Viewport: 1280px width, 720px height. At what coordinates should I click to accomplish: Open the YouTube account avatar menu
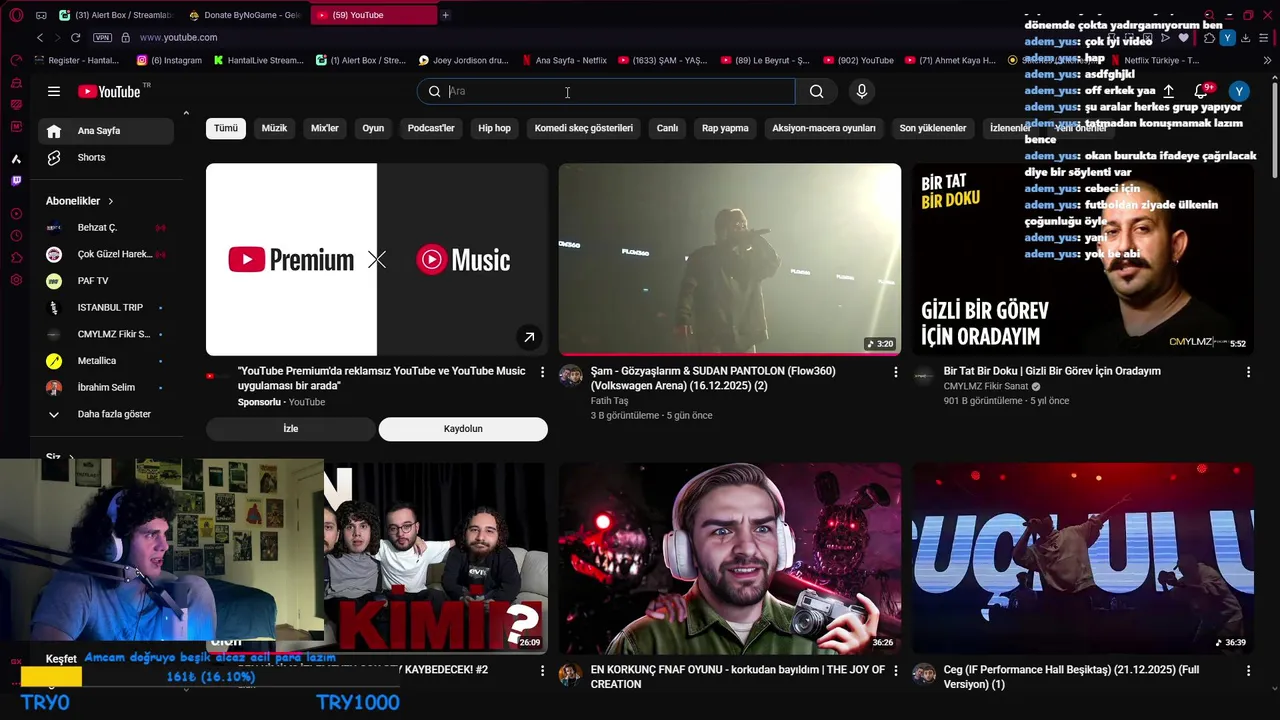click(1239, 91)
